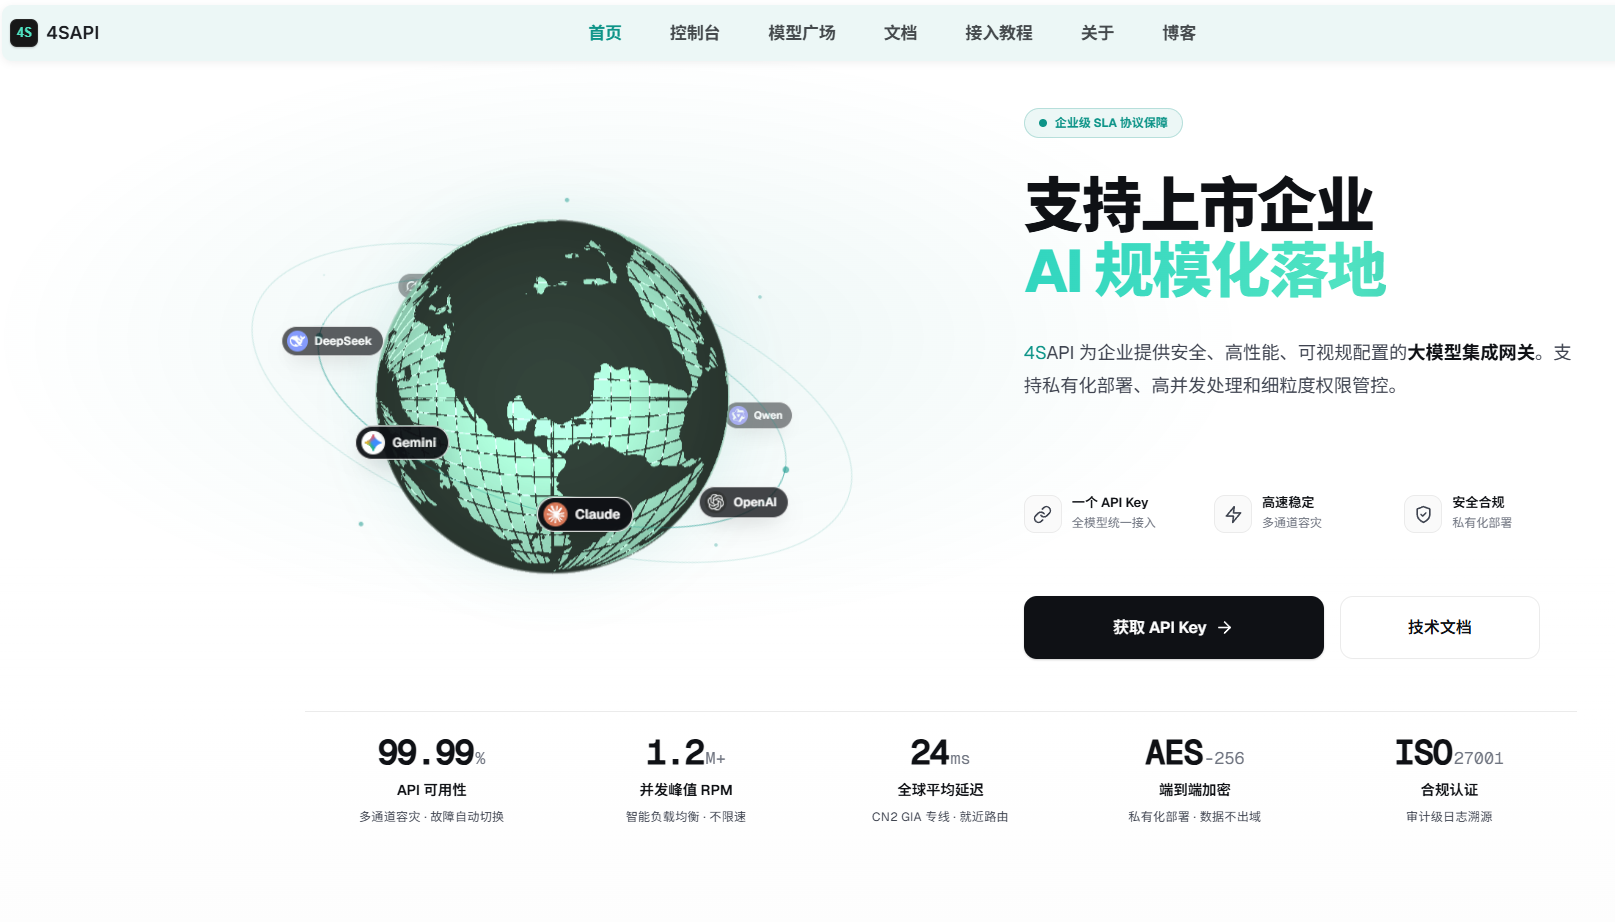The width and height of the screenshot is (1615, 922).
Task: Click the lightning icon beside 高速稳定
Action: point(1233,514)
